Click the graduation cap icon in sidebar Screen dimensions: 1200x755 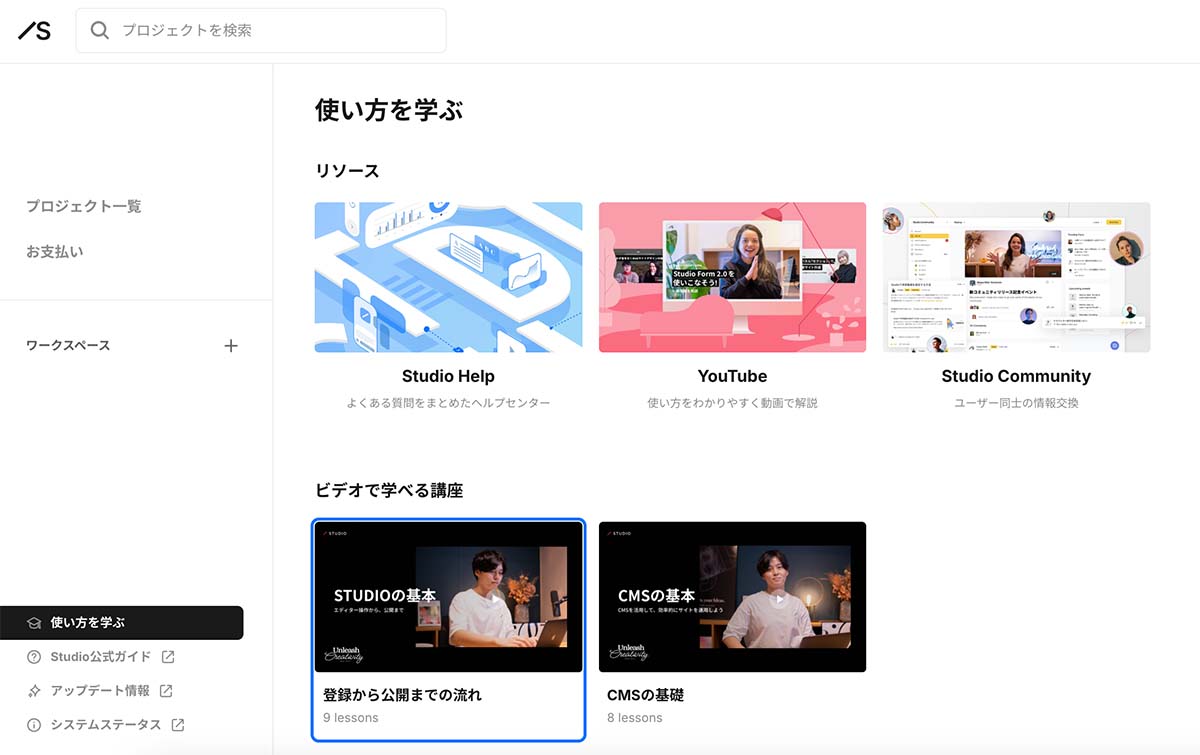pyautogui.click(x=34, y=623)
